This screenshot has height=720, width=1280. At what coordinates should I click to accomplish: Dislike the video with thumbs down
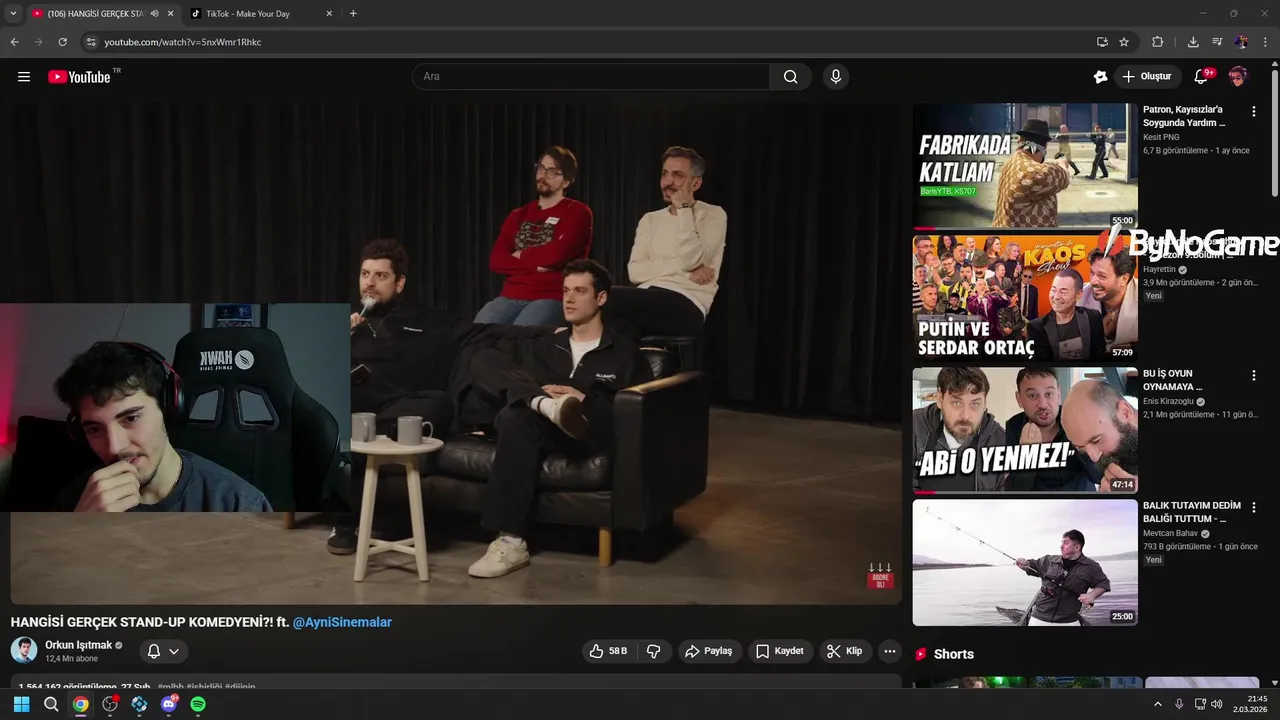point(654,651)
